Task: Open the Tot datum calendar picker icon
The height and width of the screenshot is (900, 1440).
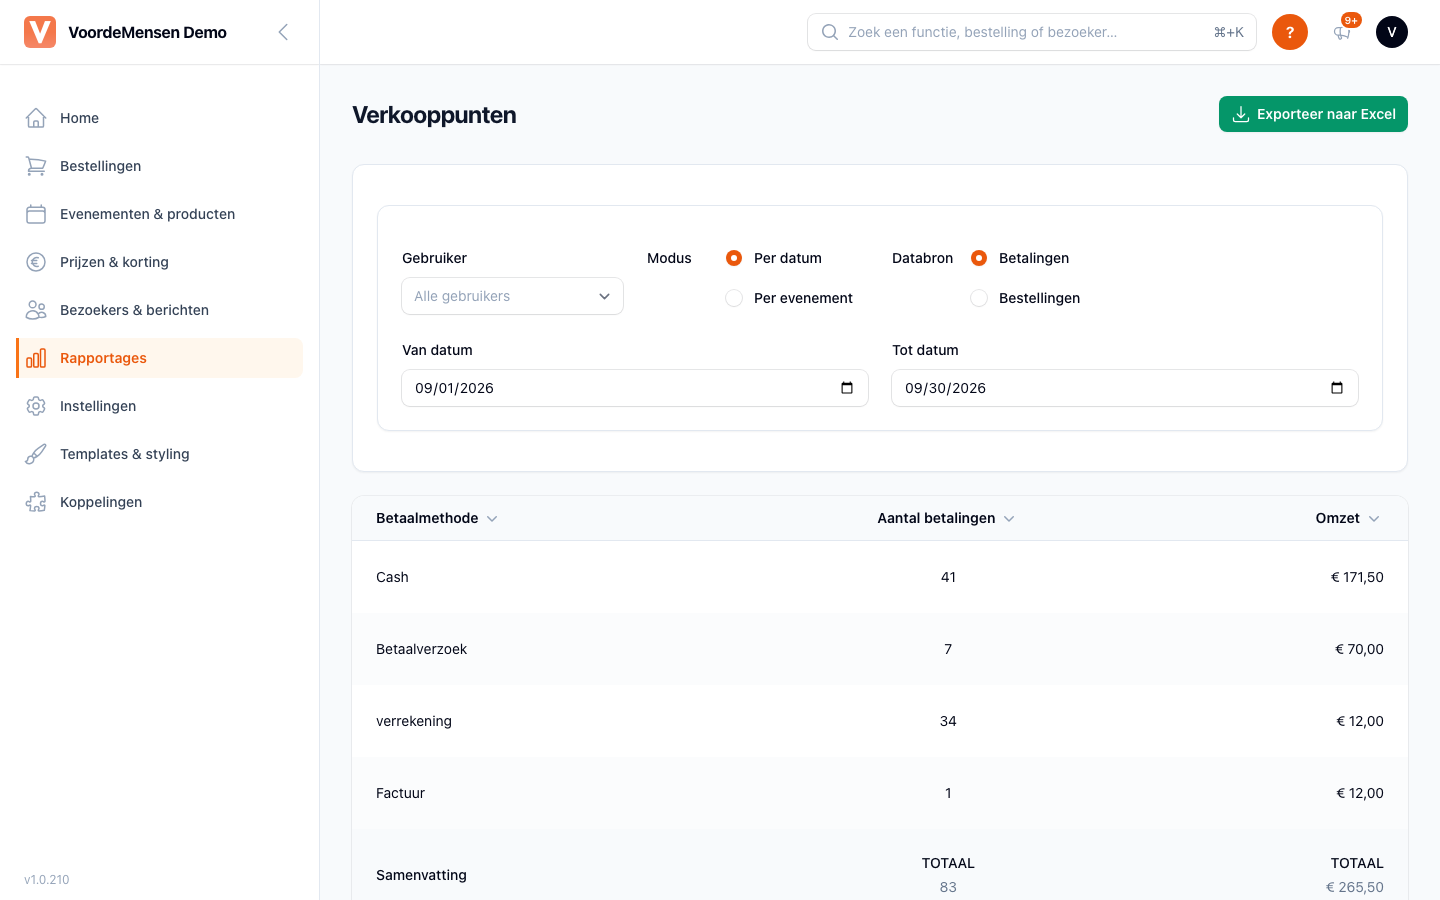Action: point(1337,388)
